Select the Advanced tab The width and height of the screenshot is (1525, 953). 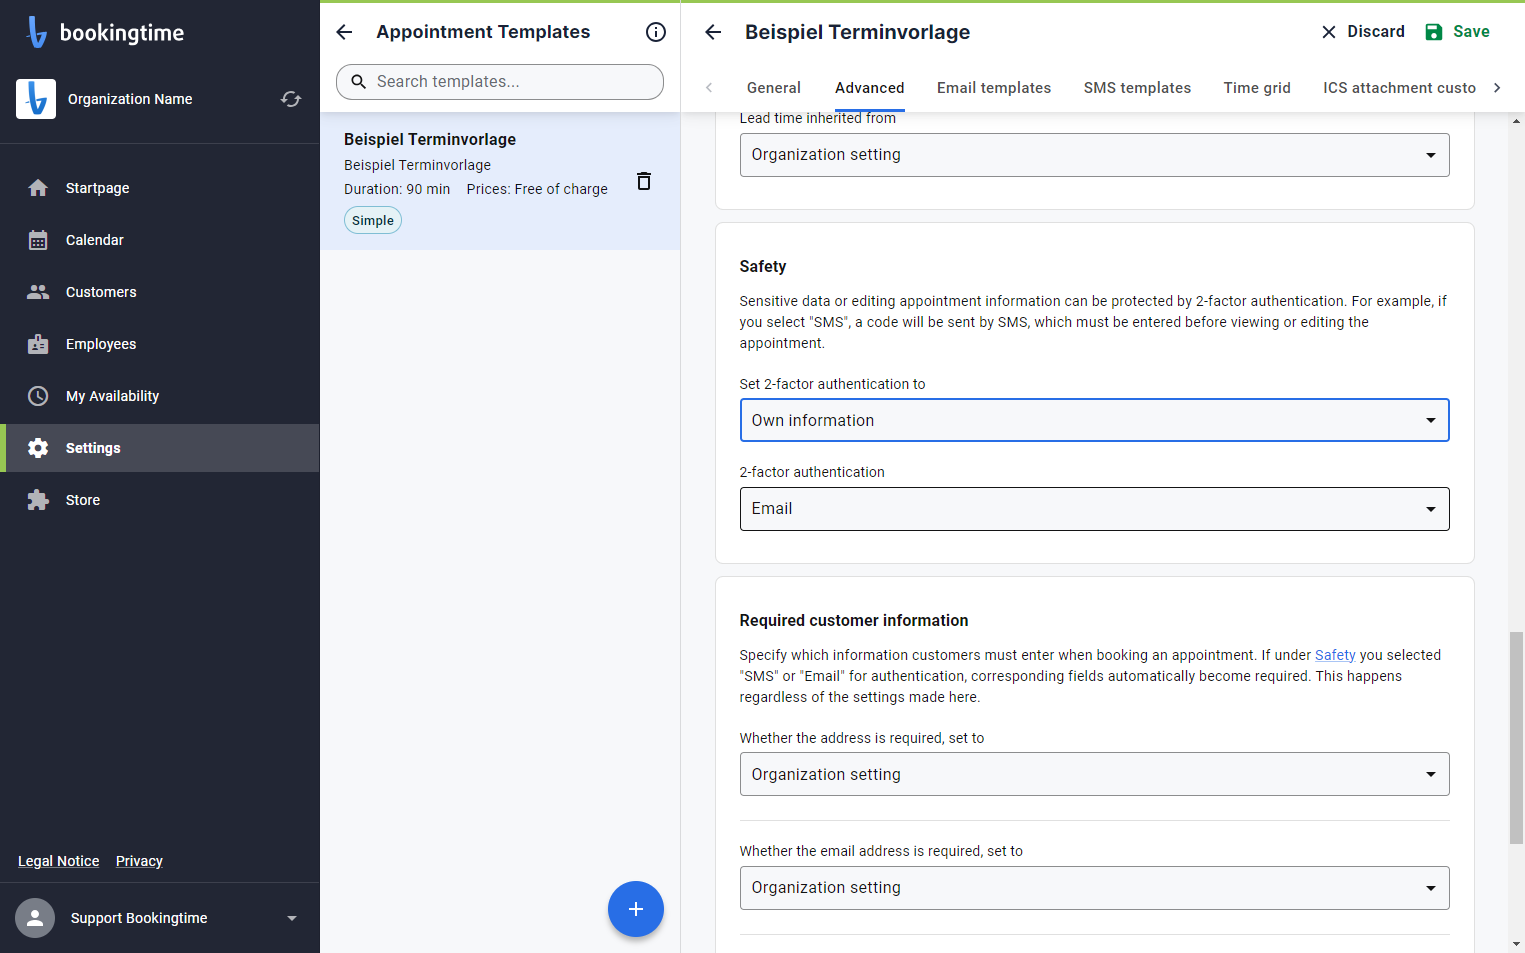(870, 88)
